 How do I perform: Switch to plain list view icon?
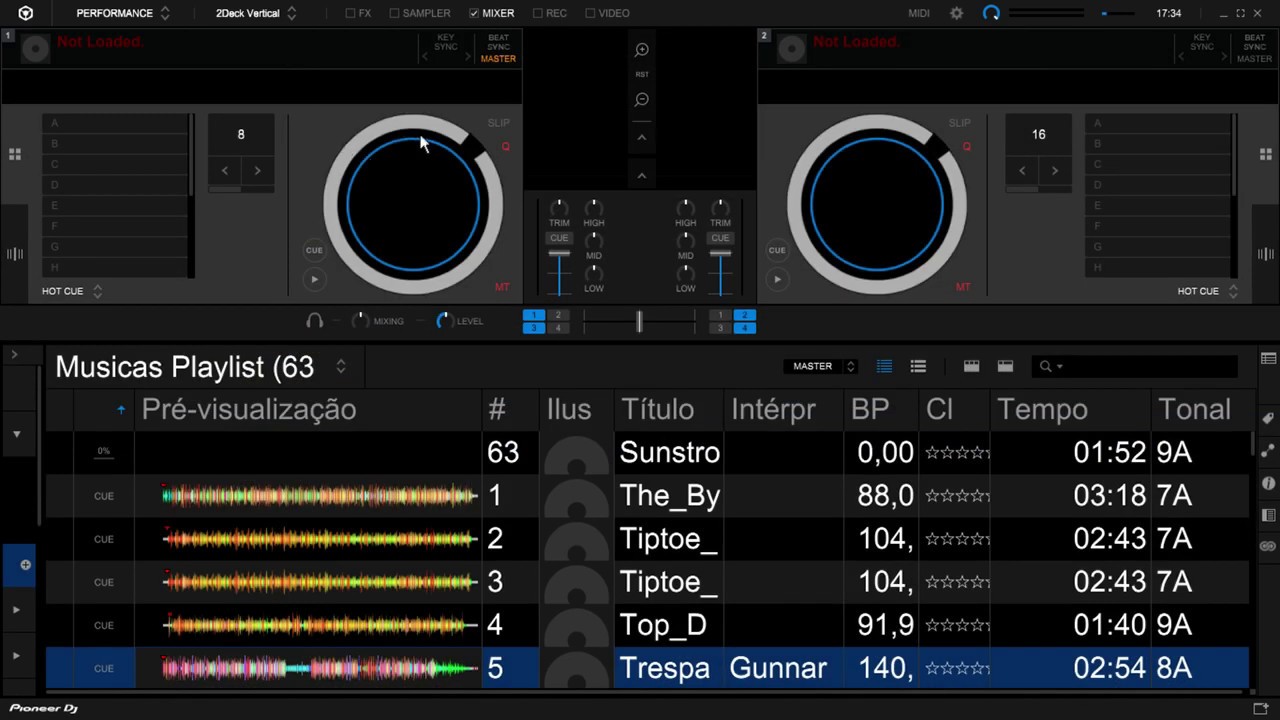[x=918, y=367]
